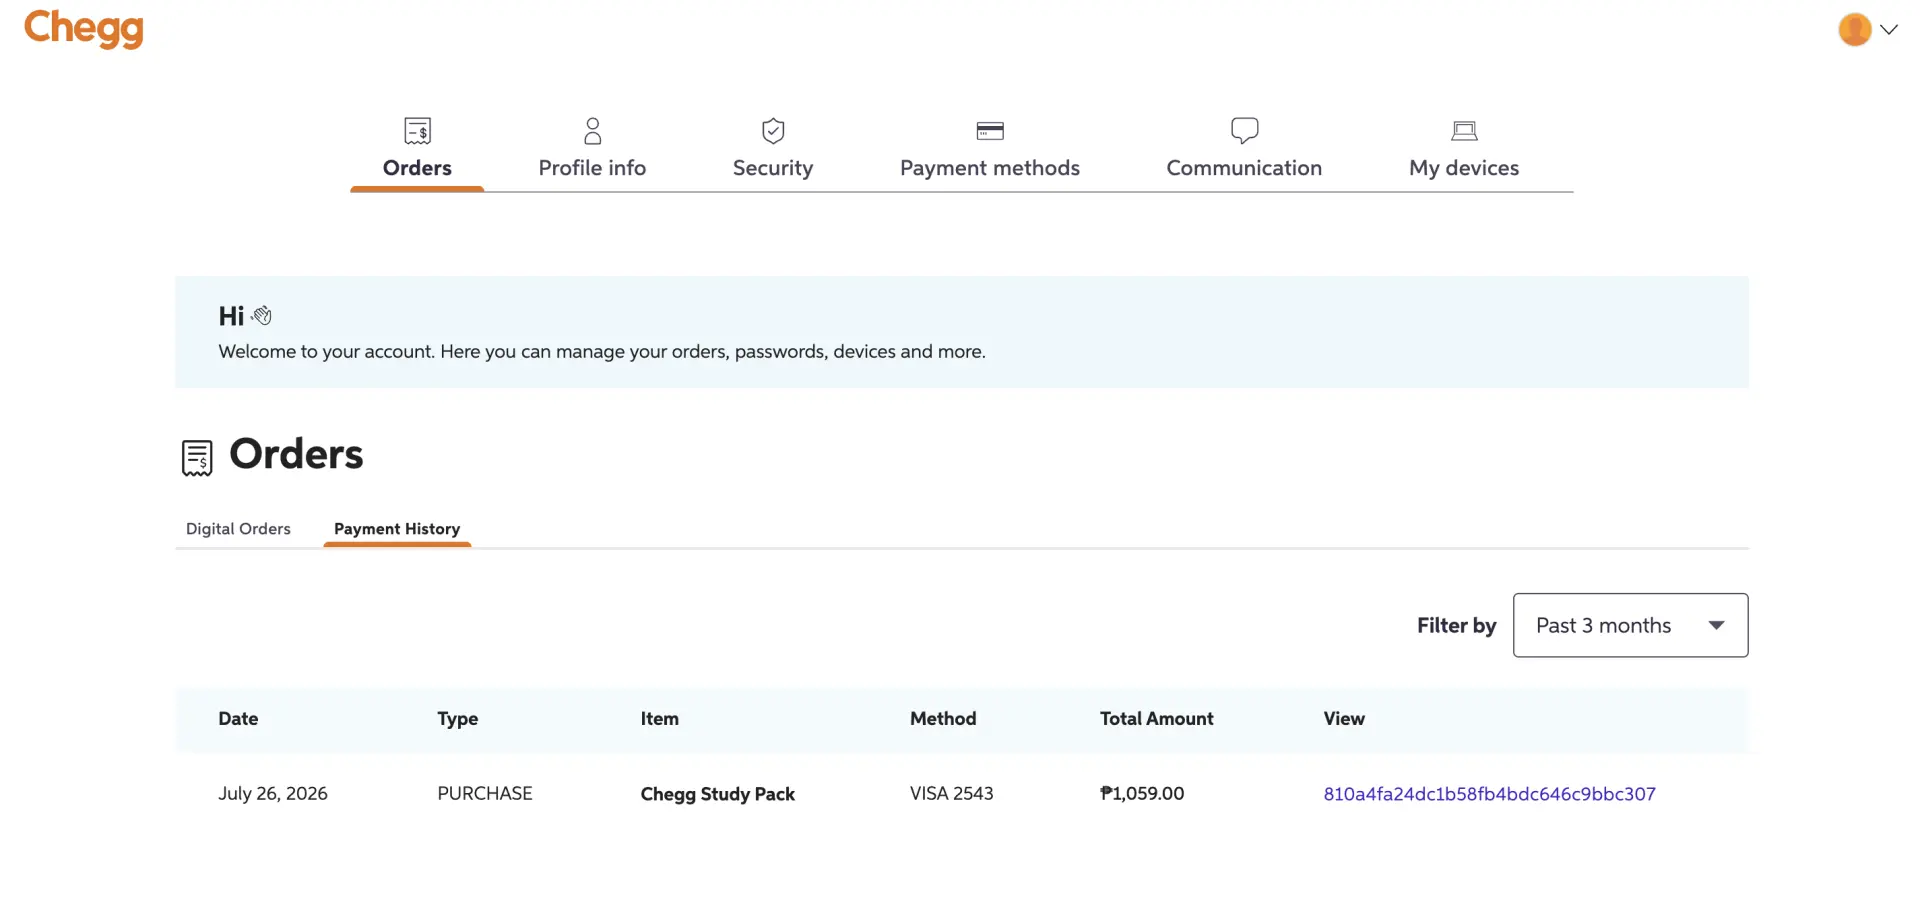The image size is (1920, 919).
Task: Open the Payment methods tab label
Action: pos(990,168)
